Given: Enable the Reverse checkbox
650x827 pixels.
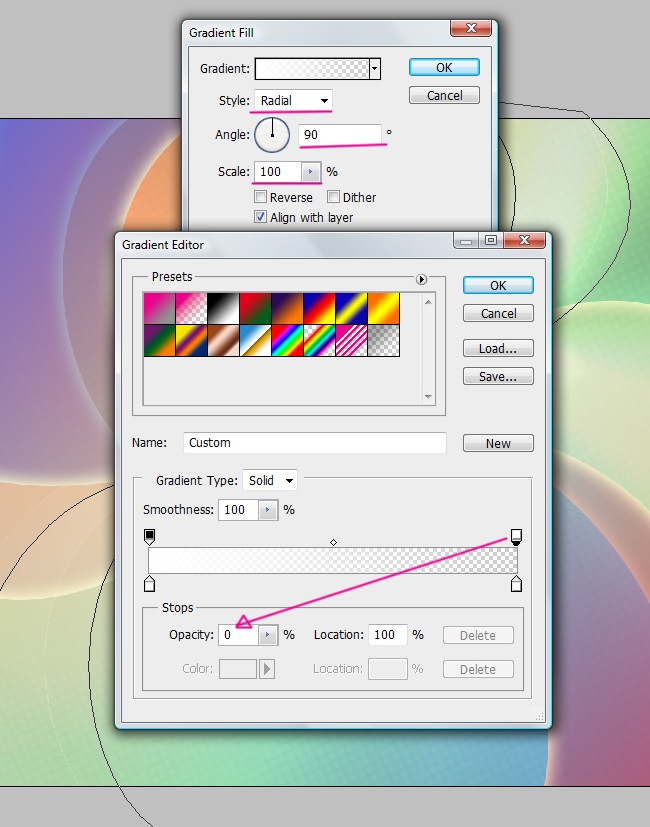Looking at the screenshot, I should click(261, 198).
